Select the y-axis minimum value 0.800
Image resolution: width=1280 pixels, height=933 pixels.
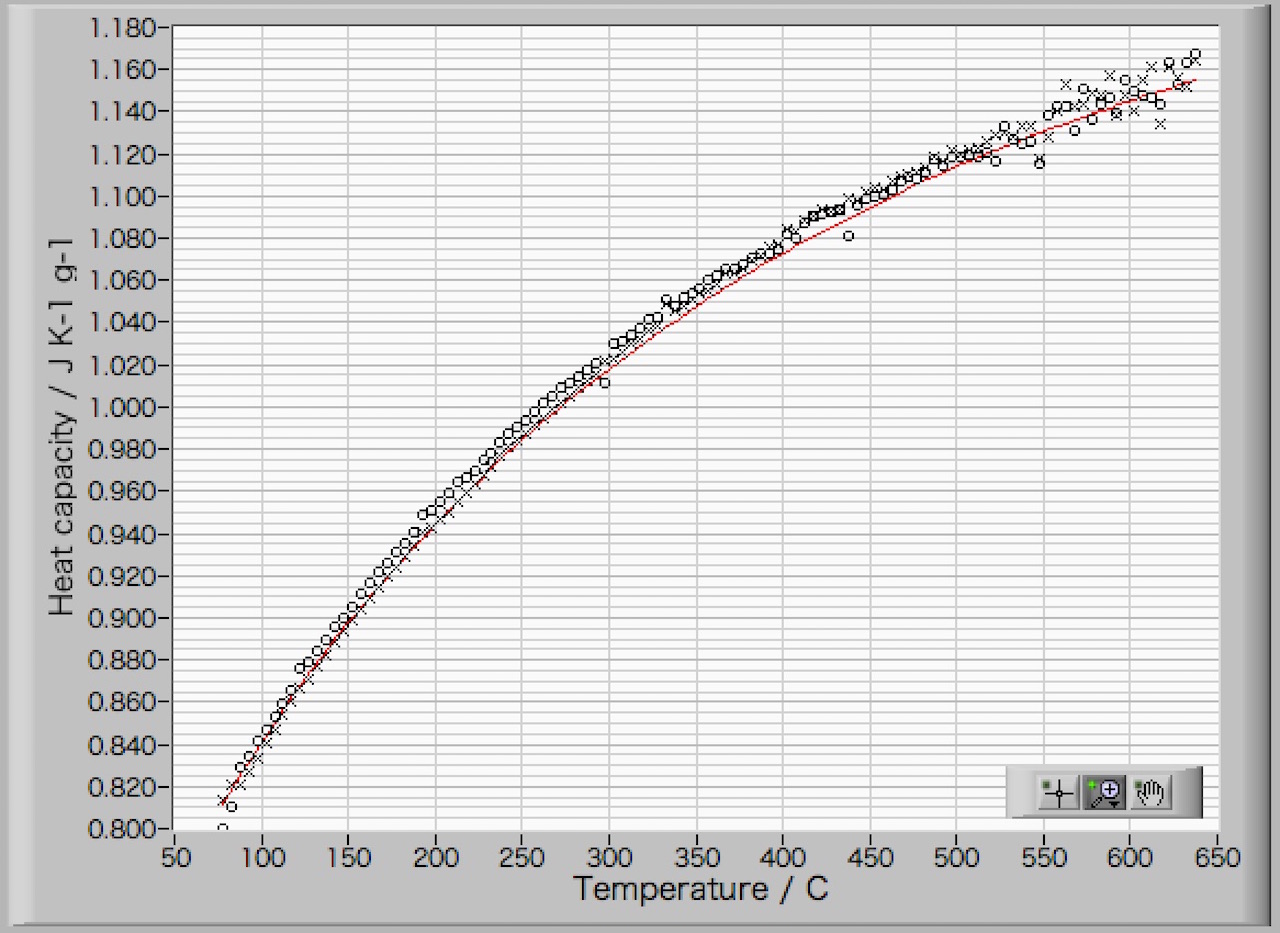tap(123, 829)
